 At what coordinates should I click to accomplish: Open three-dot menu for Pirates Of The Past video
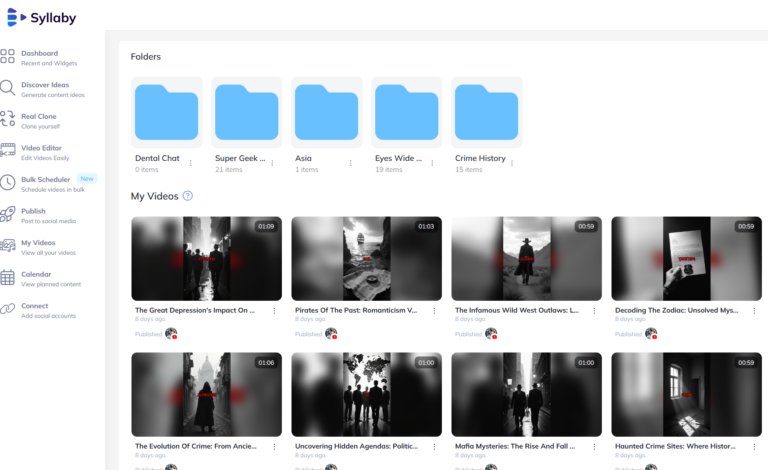pyautogui.click(x=434, y=311)
